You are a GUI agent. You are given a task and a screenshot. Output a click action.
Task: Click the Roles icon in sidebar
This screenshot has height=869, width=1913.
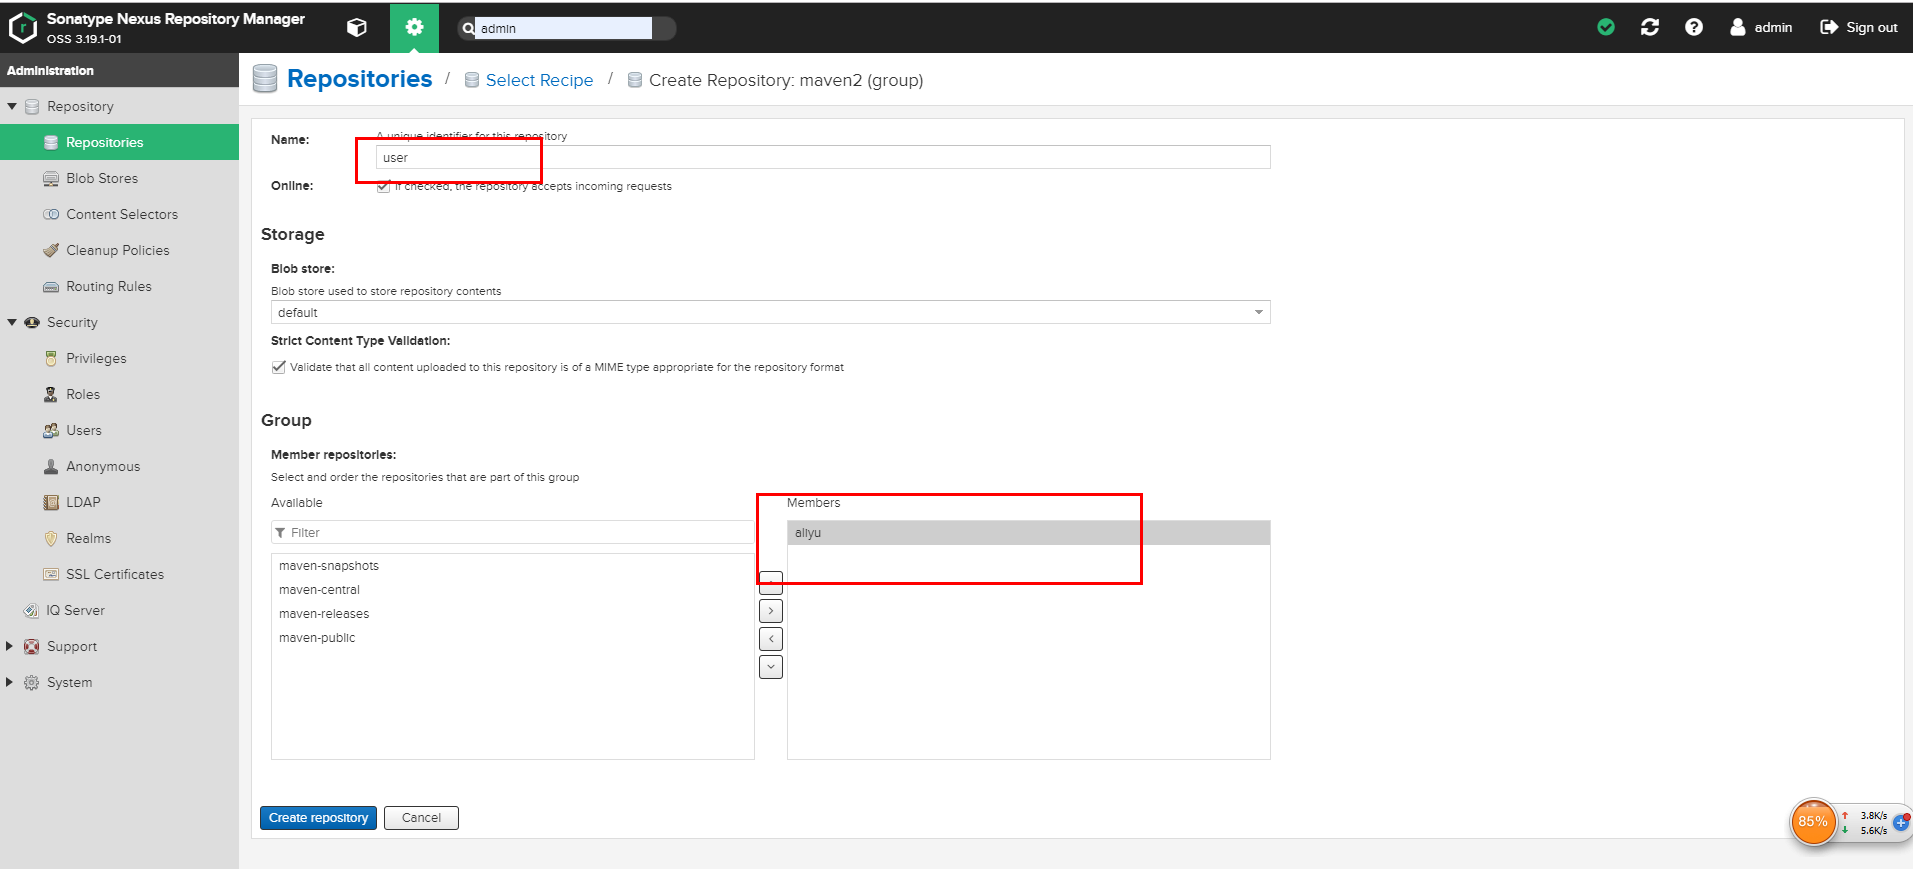pos(51,394)
